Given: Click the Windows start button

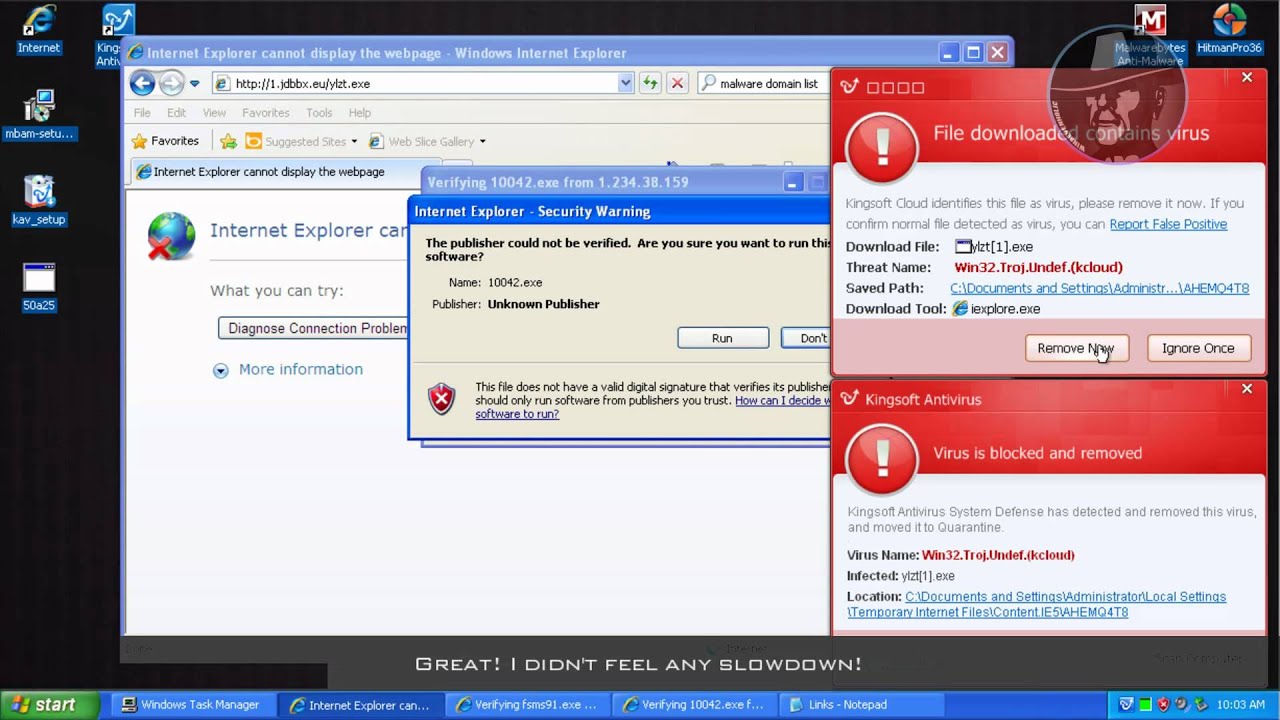Looking at the screenshot, I should (x=49, y=705).
